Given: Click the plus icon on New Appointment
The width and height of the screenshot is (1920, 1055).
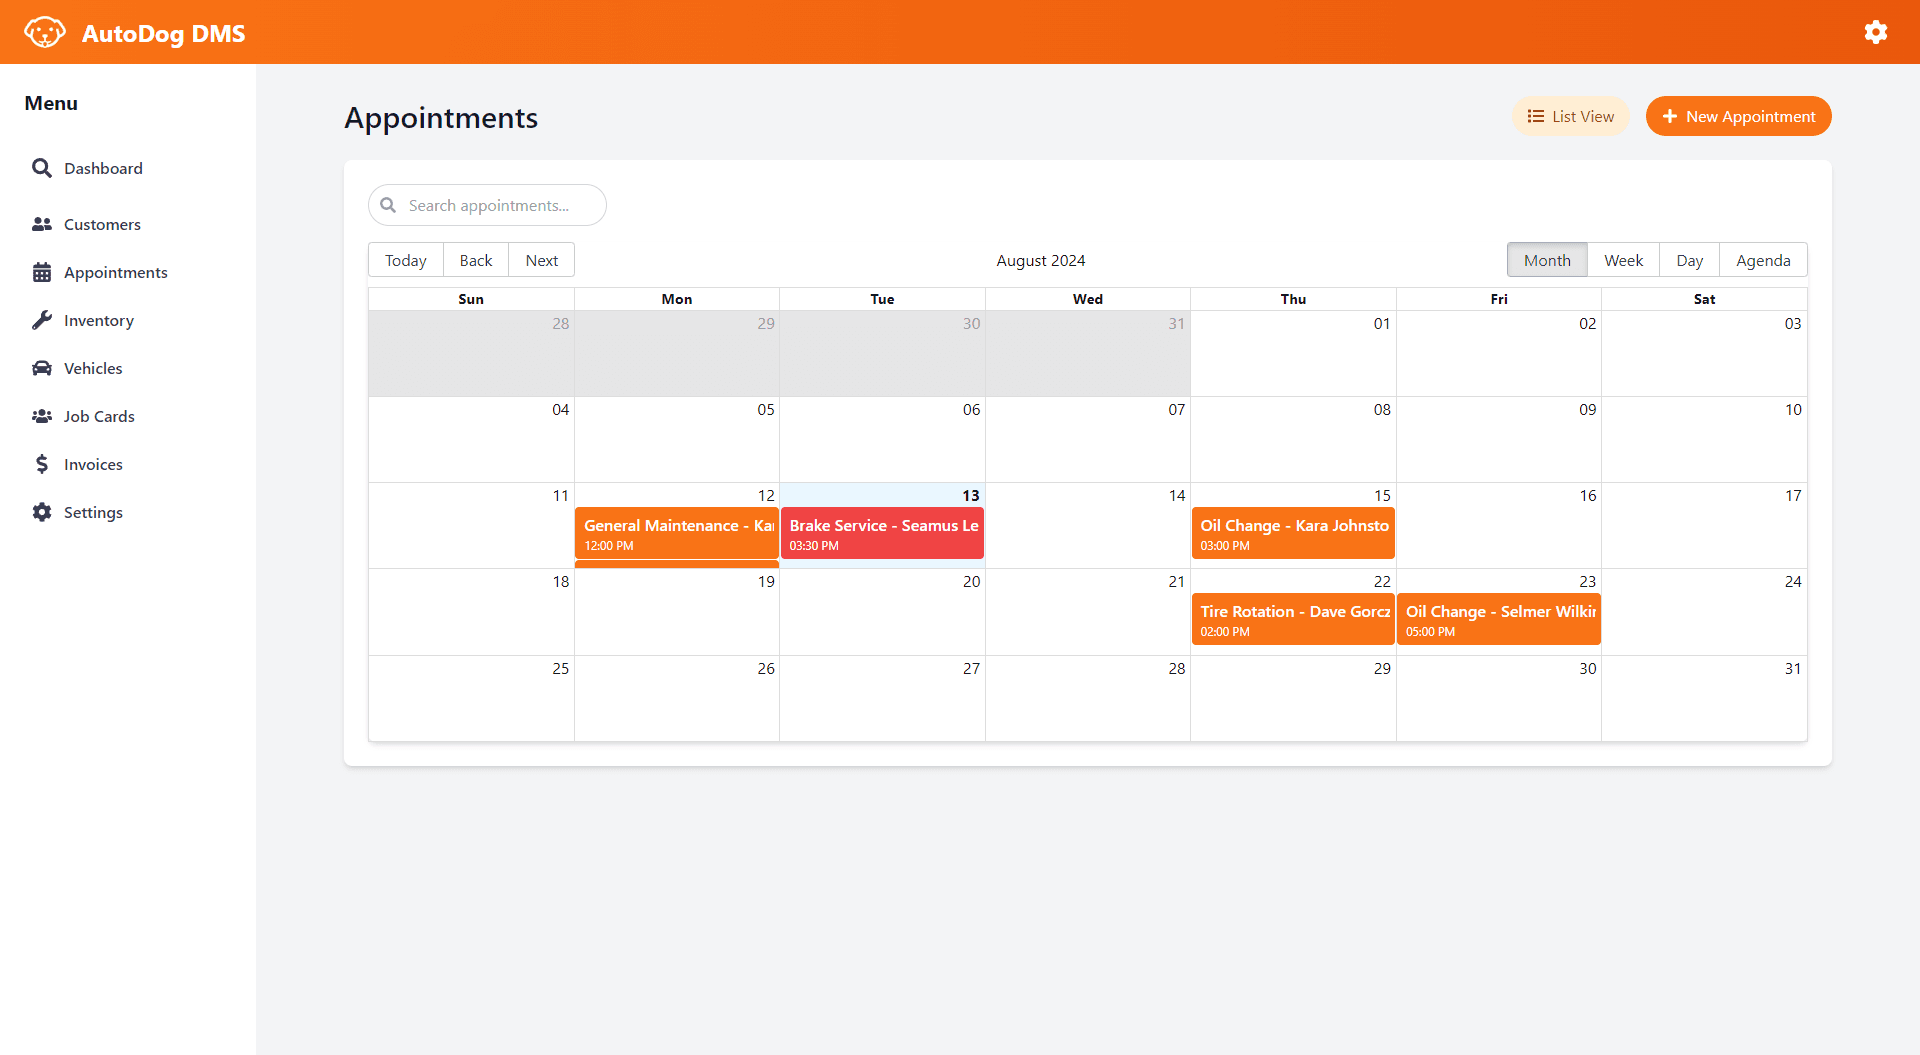Looking at the screenshot, I should (x=1669, y=116).
